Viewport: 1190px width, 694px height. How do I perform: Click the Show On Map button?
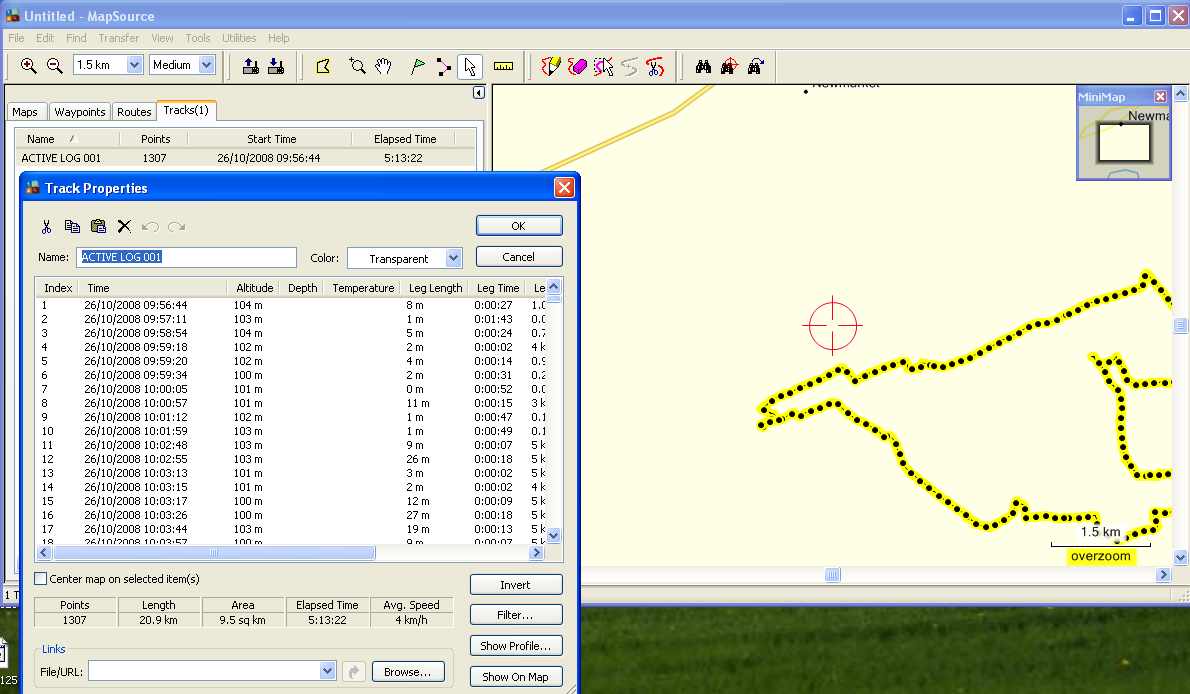[x=516, y=677]
